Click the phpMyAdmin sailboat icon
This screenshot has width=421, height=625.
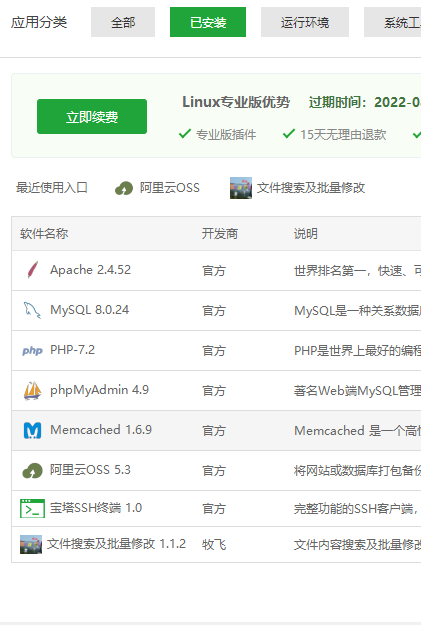tap(32, 390)
